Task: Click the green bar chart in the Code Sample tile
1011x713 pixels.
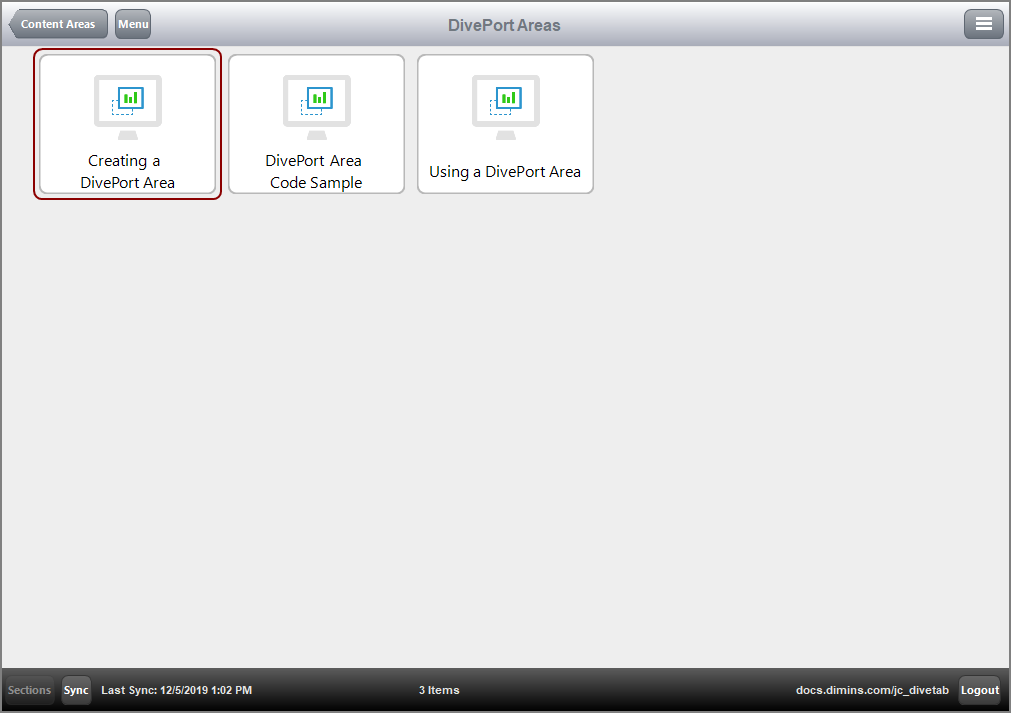Action: pos(320,97)
